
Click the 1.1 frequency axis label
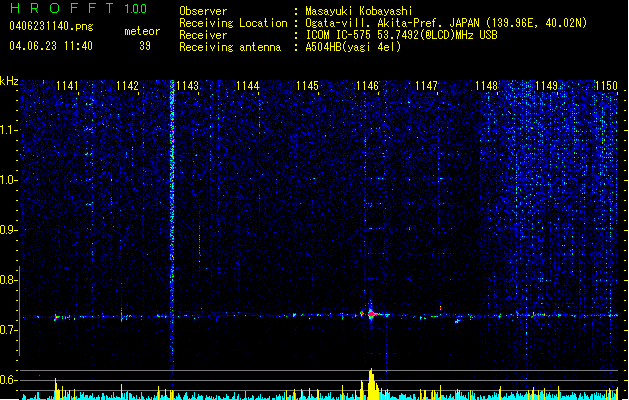(9, 130)
